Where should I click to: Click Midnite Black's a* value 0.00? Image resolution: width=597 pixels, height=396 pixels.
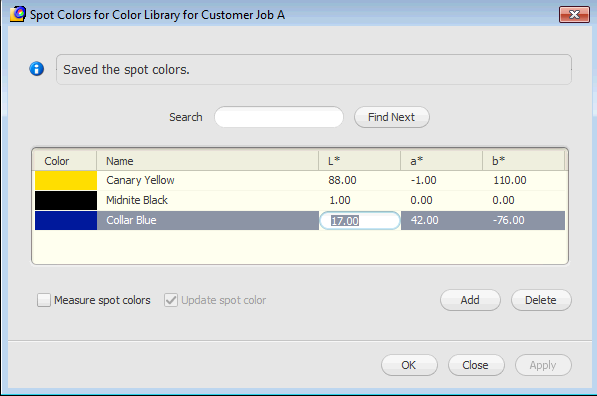point(421,200)
